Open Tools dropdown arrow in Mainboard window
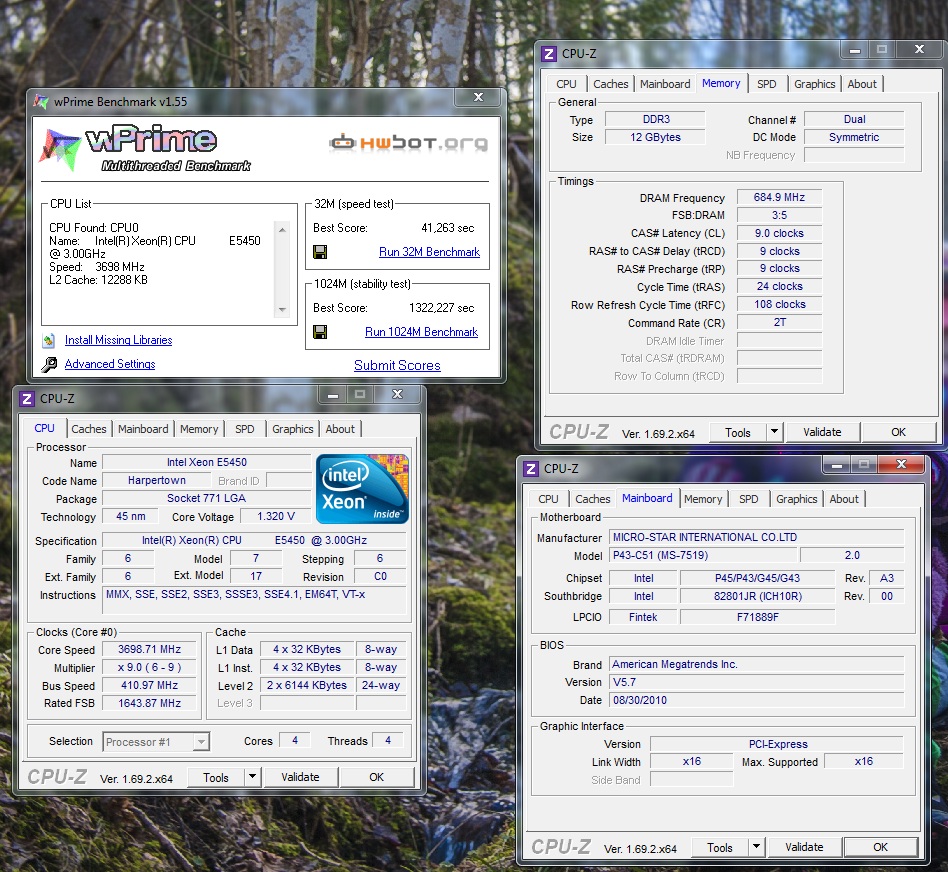 coord(756,847)
